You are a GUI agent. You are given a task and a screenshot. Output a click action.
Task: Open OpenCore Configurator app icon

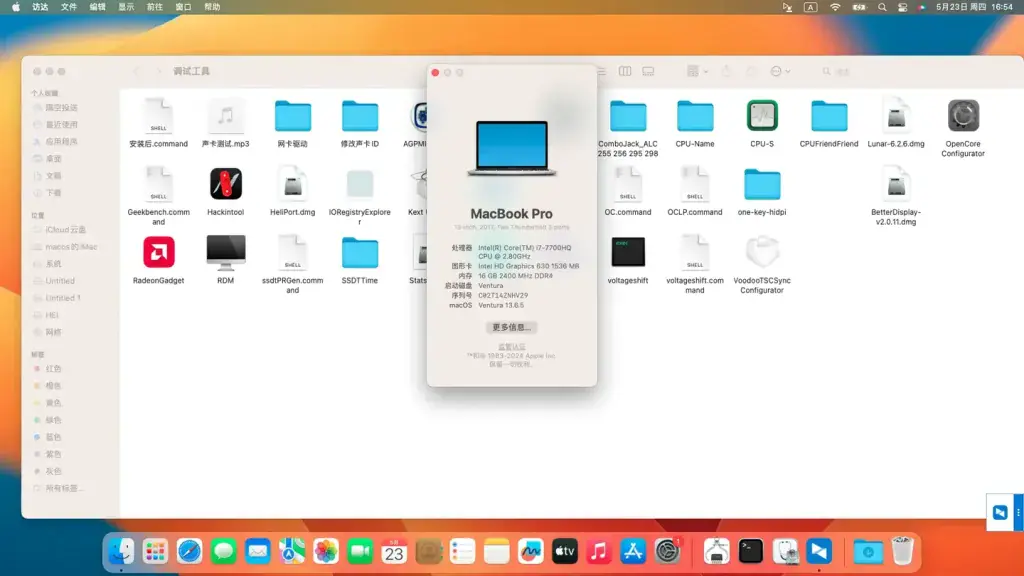[963, 116]
